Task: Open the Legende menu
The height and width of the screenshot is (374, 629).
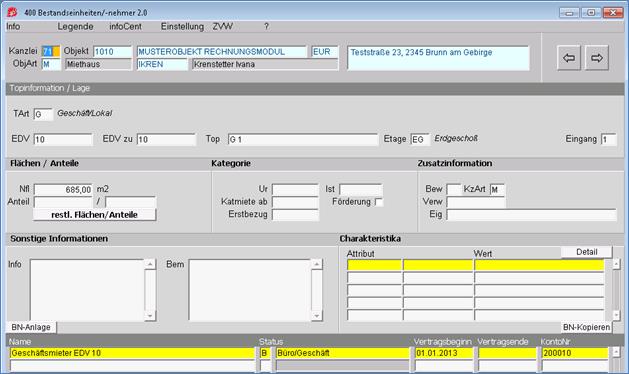Action: [x=75, y=26]
